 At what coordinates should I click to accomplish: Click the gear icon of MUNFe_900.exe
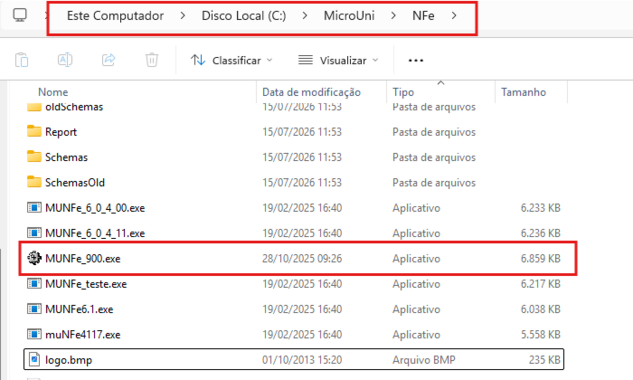point(34,258)
